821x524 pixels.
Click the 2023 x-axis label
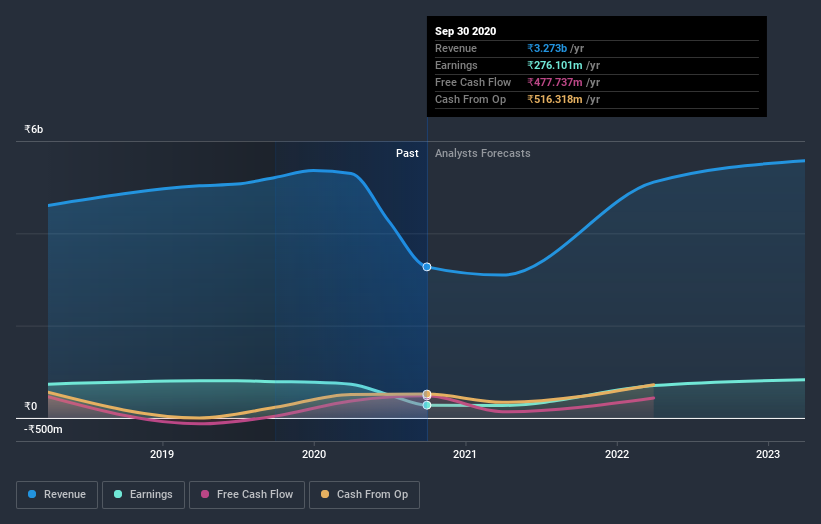(x=768, y=454)
